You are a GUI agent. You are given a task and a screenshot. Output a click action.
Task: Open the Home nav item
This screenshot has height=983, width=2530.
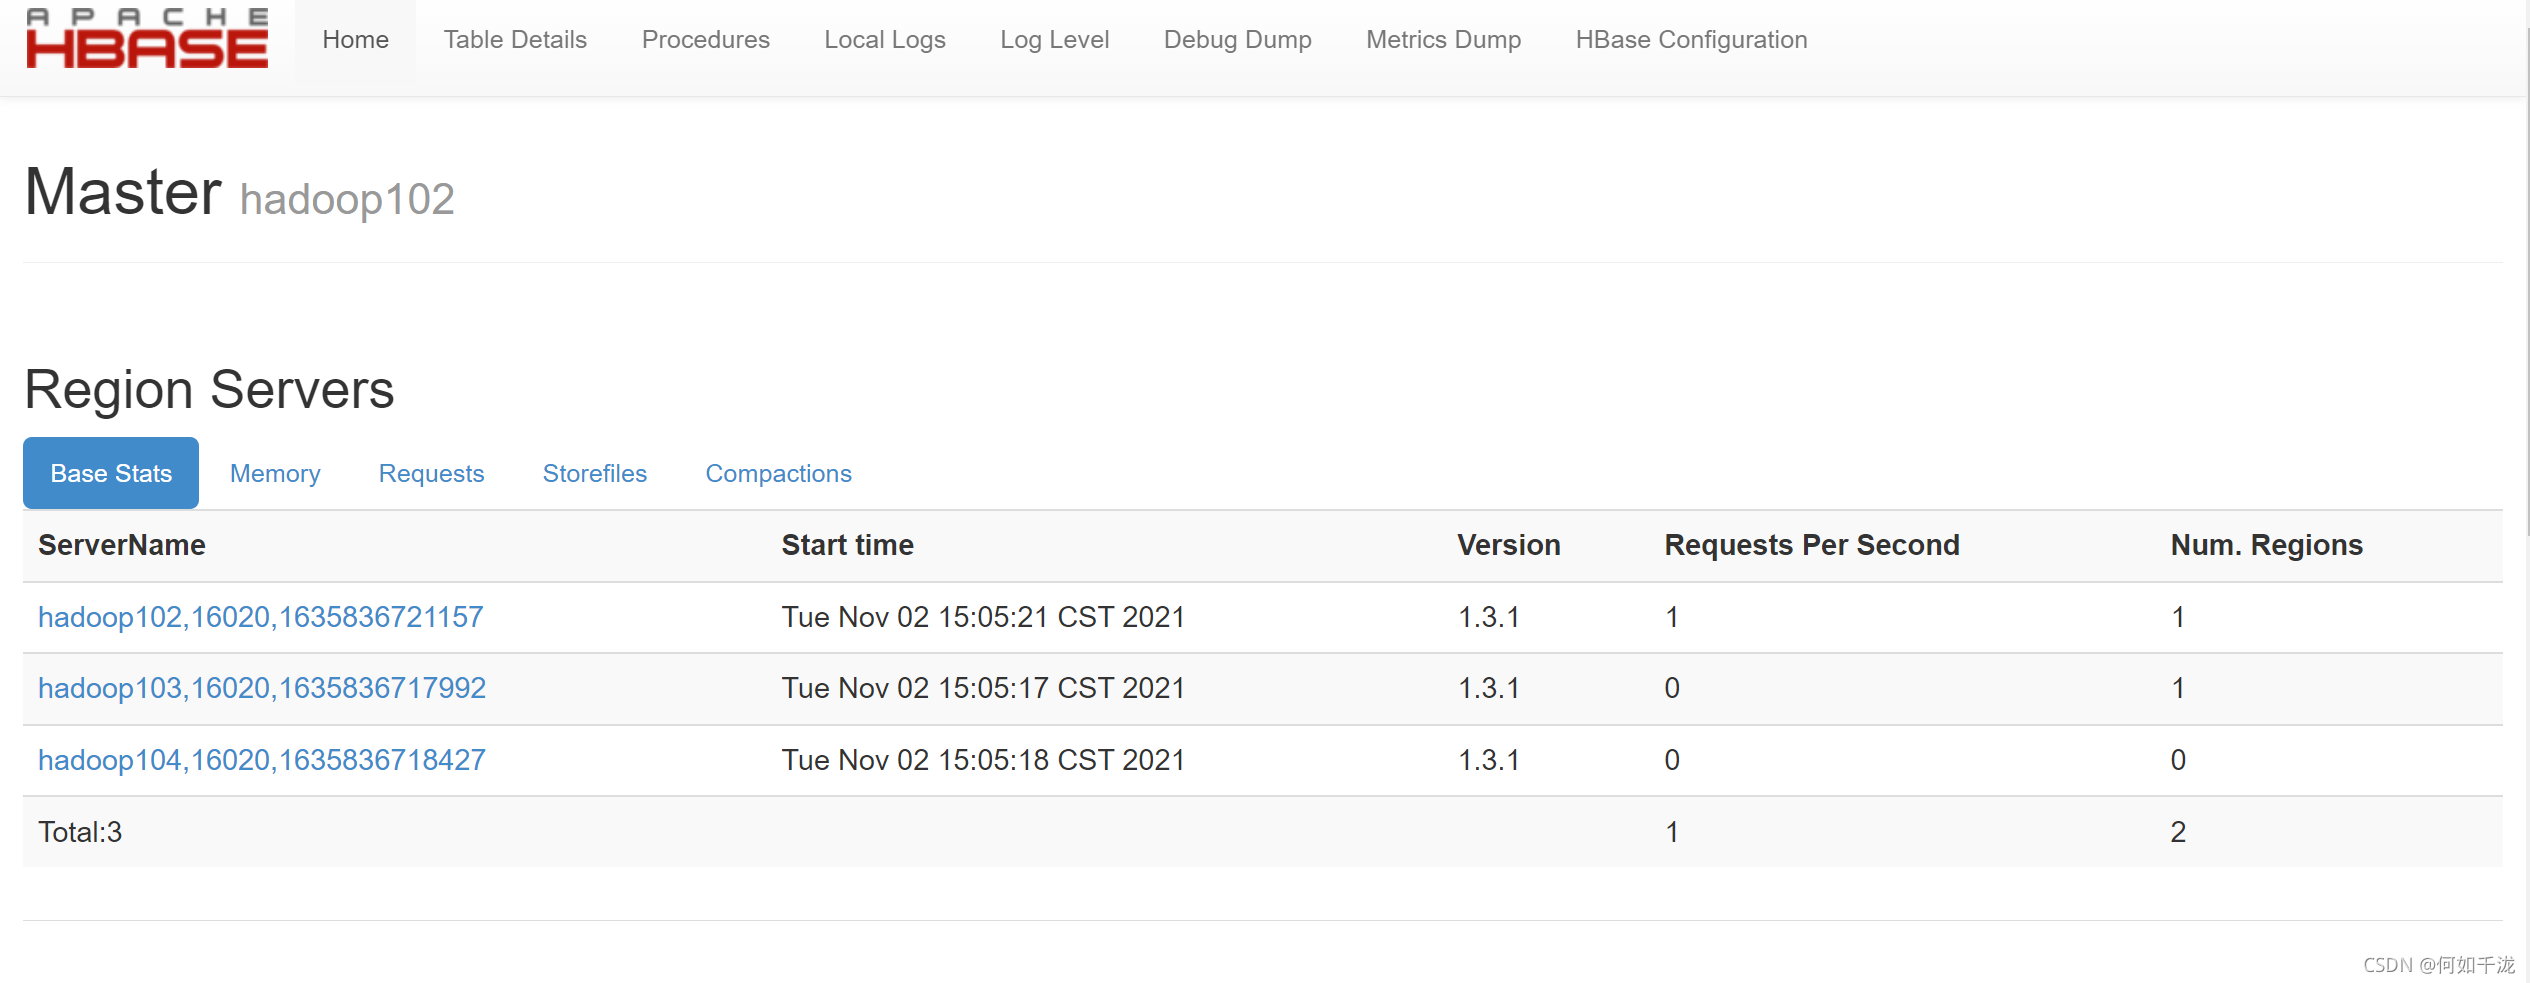tap(355, 40)
